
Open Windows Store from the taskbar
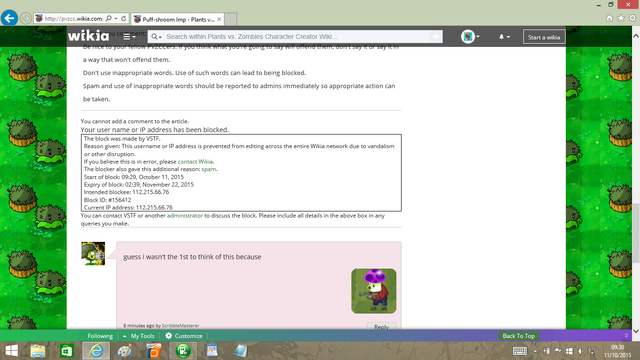click(67, 351)
